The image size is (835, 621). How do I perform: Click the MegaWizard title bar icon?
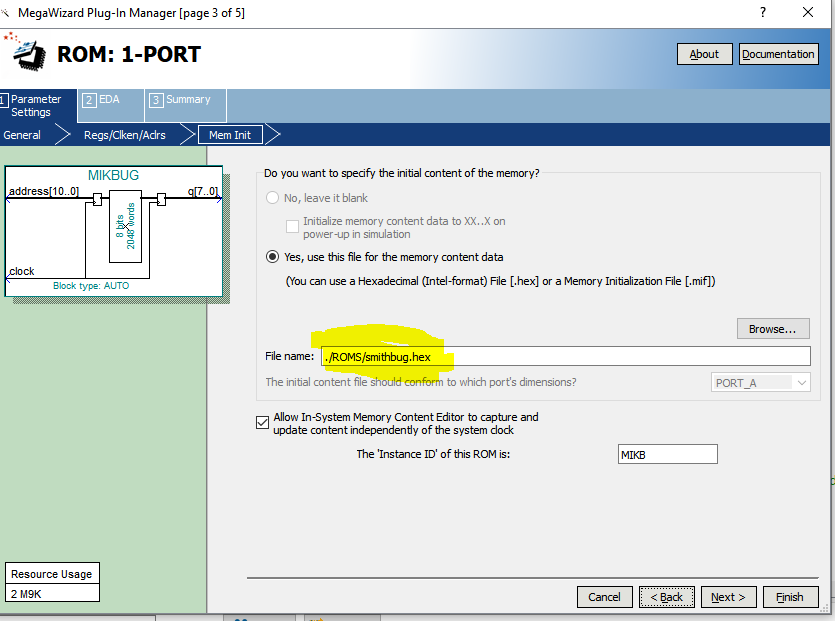8,12
